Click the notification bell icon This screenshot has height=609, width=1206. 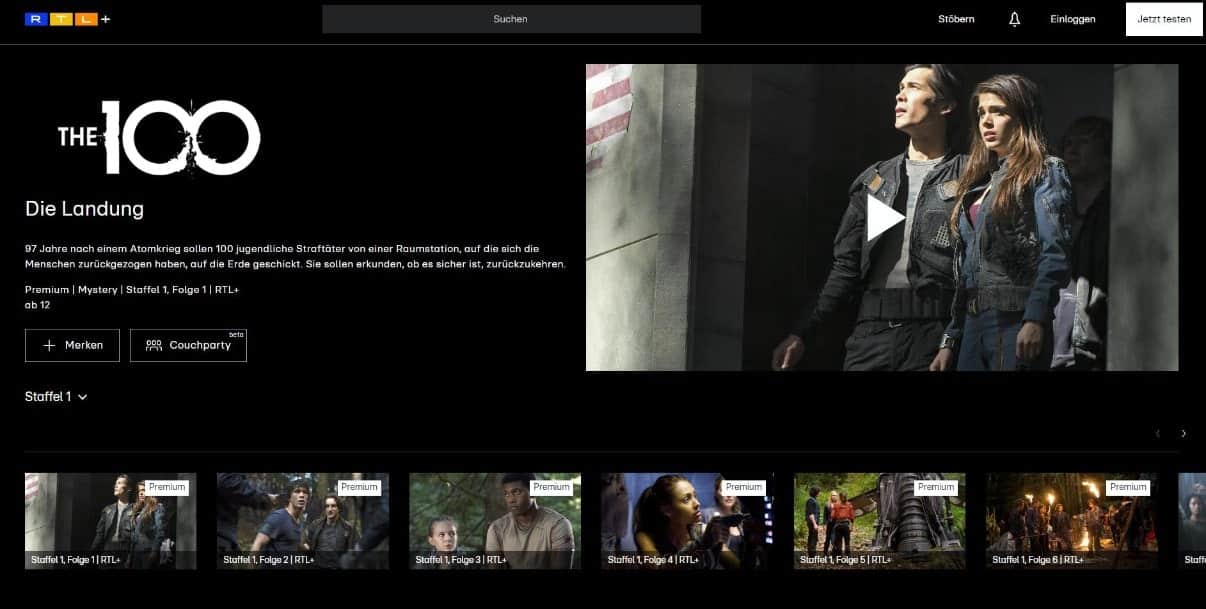coord(1014,19)
